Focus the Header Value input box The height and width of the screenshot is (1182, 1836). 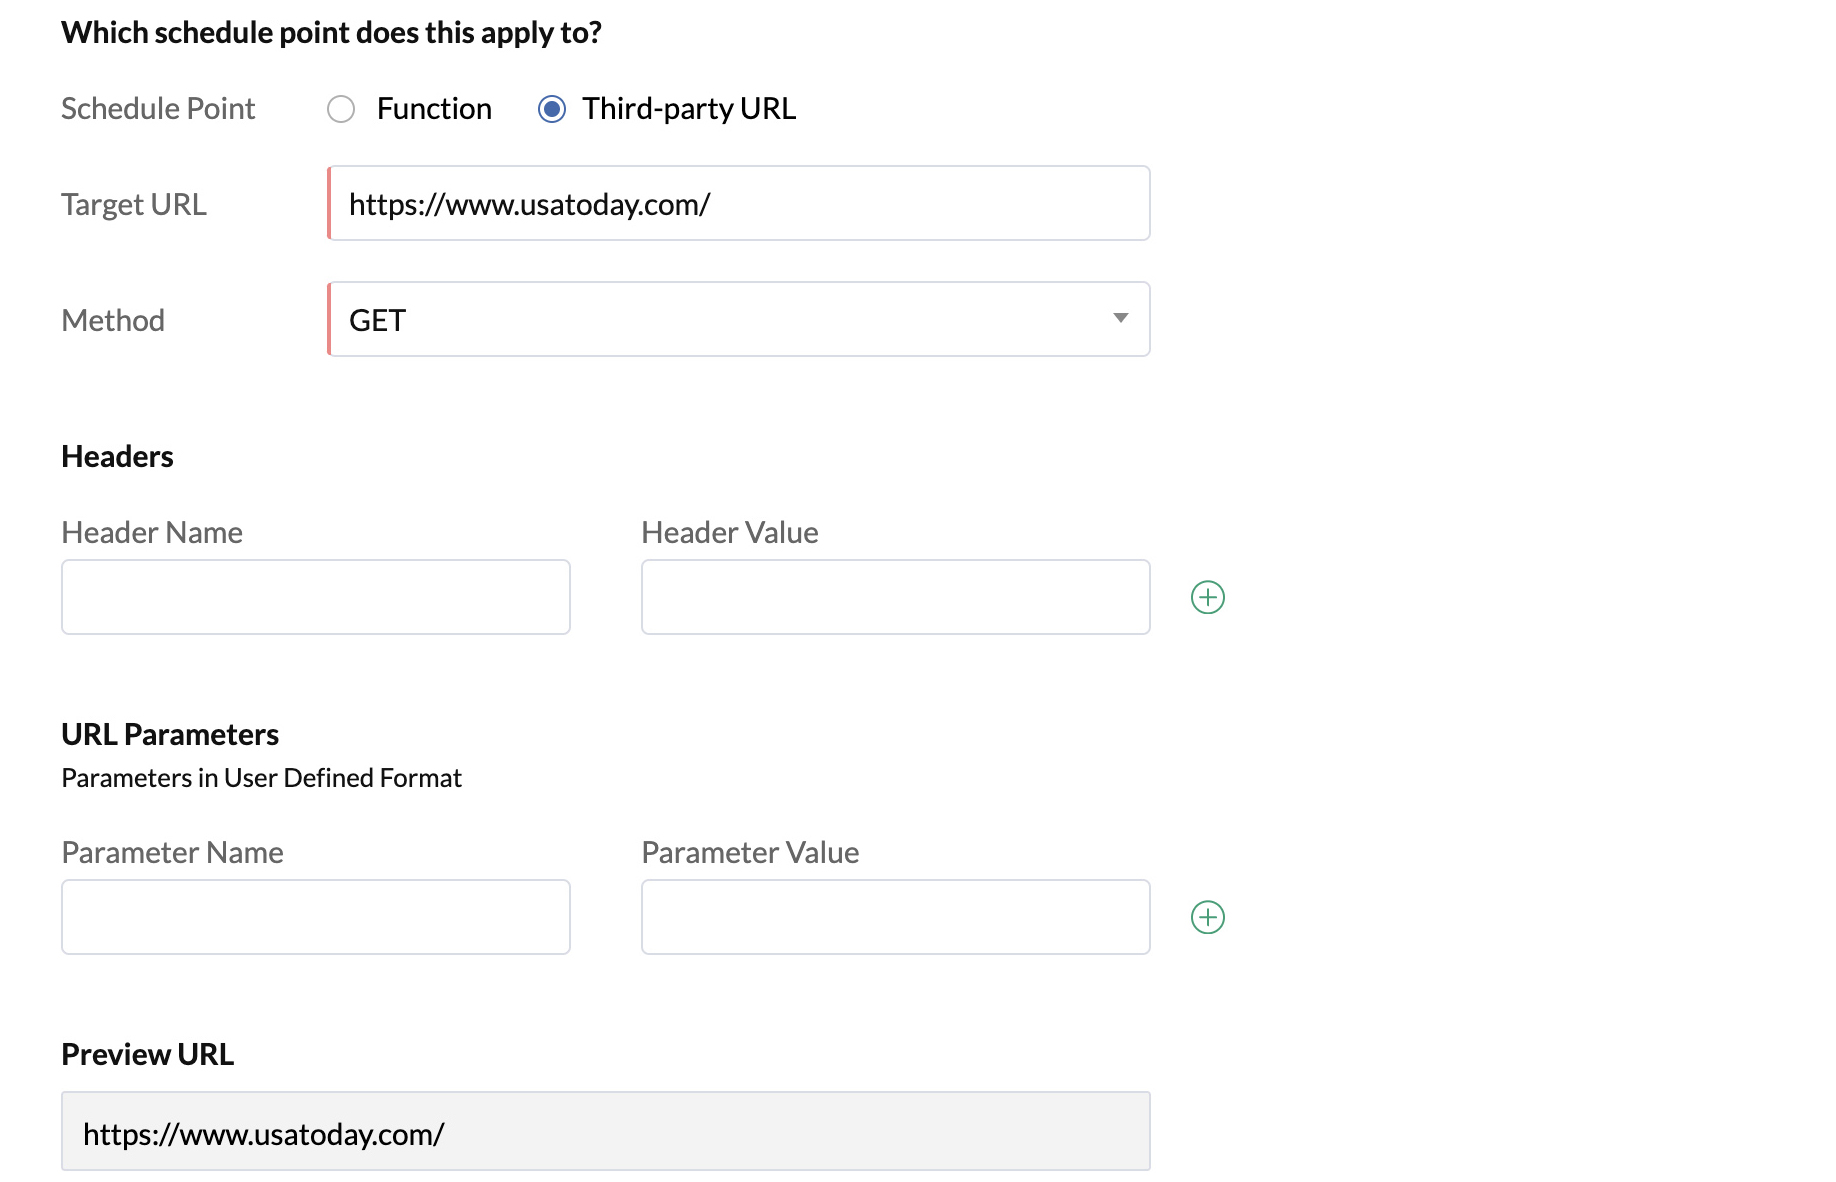point(895,597)
